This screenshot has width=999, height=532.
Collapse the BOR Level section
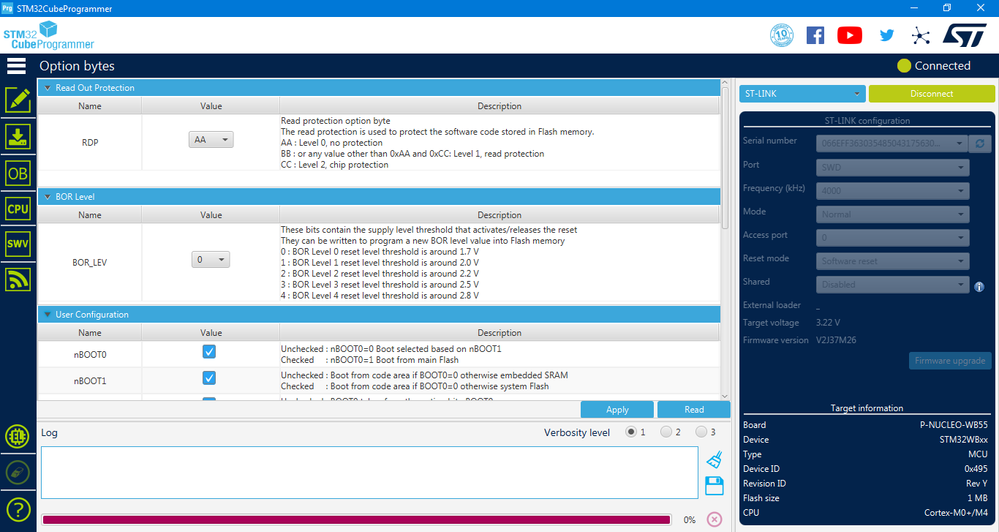pyautogui.click(x=47, y=197)
